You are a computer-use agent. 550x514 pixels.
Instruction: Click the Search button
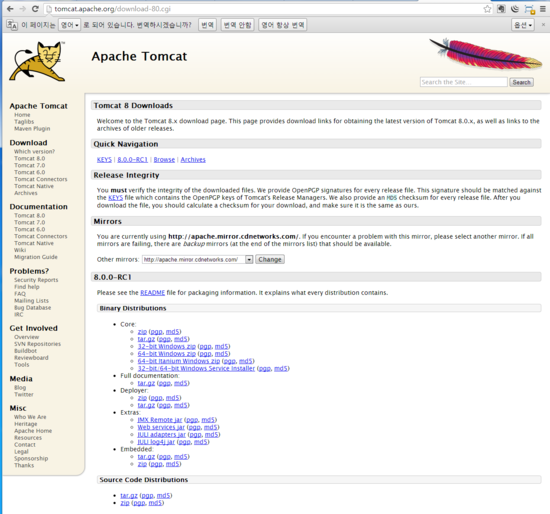522,82
